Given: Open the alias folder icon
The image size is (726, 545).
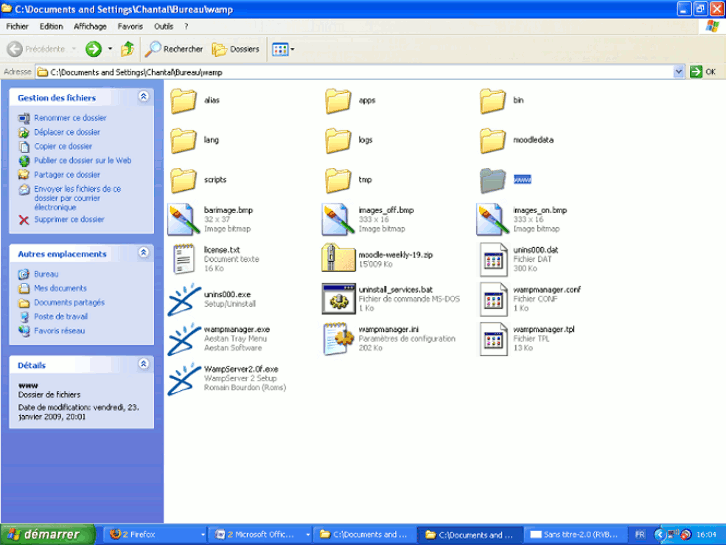Looking at the screenshot, I should 183,100.
